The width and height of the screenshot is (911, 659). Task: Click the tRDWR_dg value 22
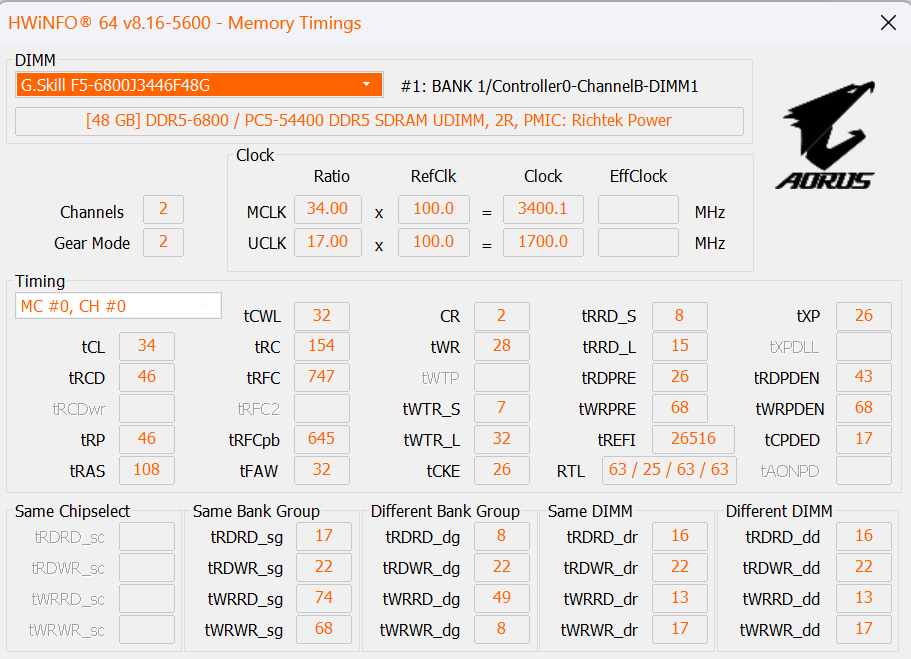tap(502, 567)
